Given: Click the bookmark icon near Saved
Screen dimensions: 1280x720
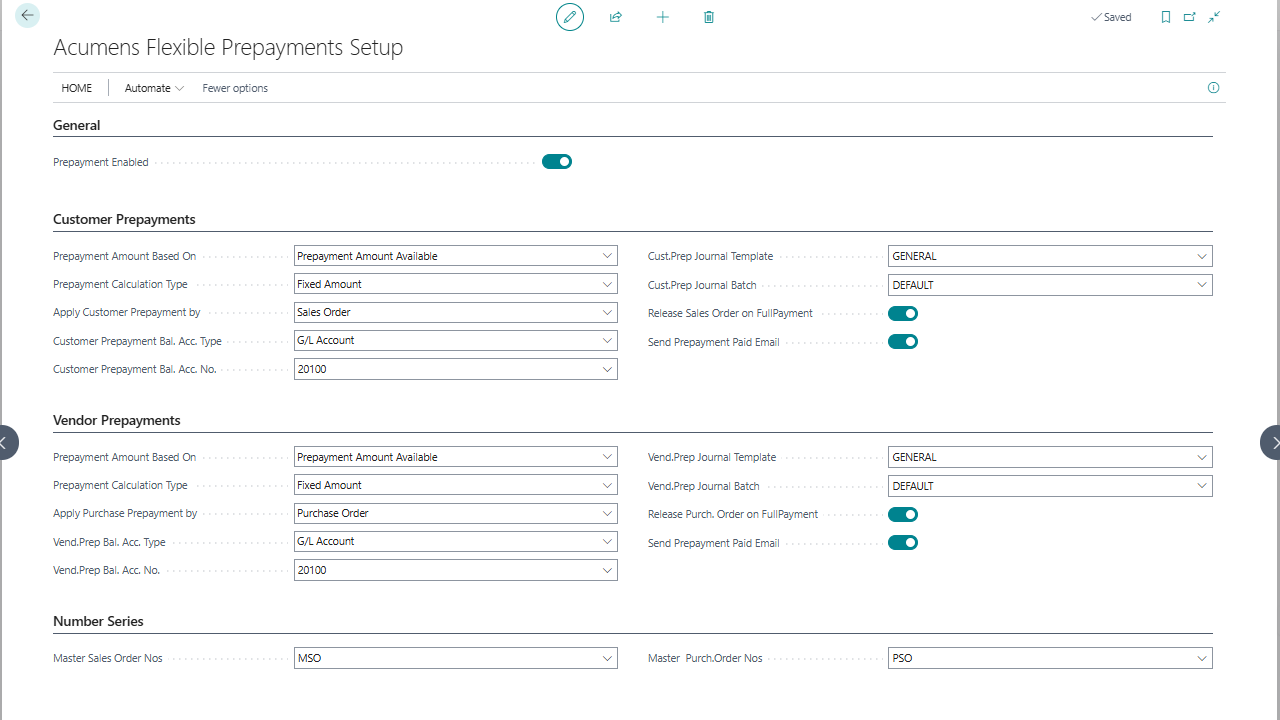Looking at the screenshot, I should coord(1164,17).
